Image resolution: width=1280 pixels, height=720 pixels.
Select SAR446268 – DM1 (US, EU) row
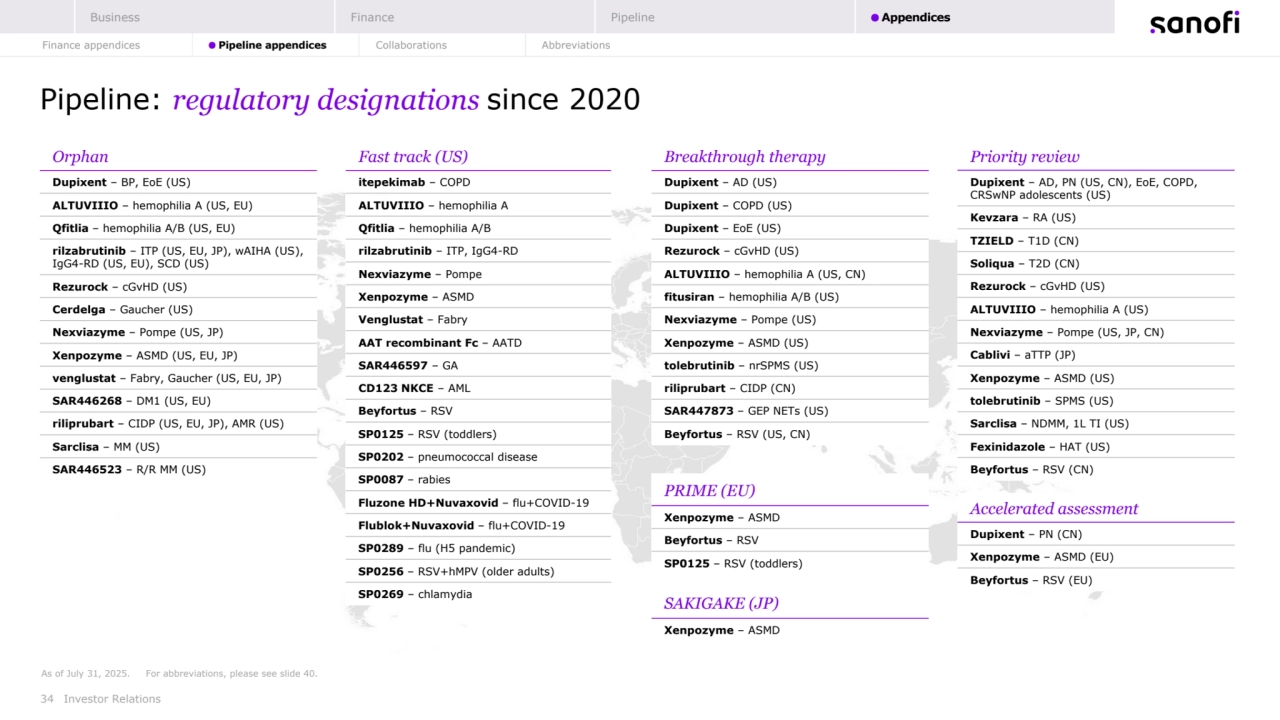pyautogui.click(x=178, y=401)
